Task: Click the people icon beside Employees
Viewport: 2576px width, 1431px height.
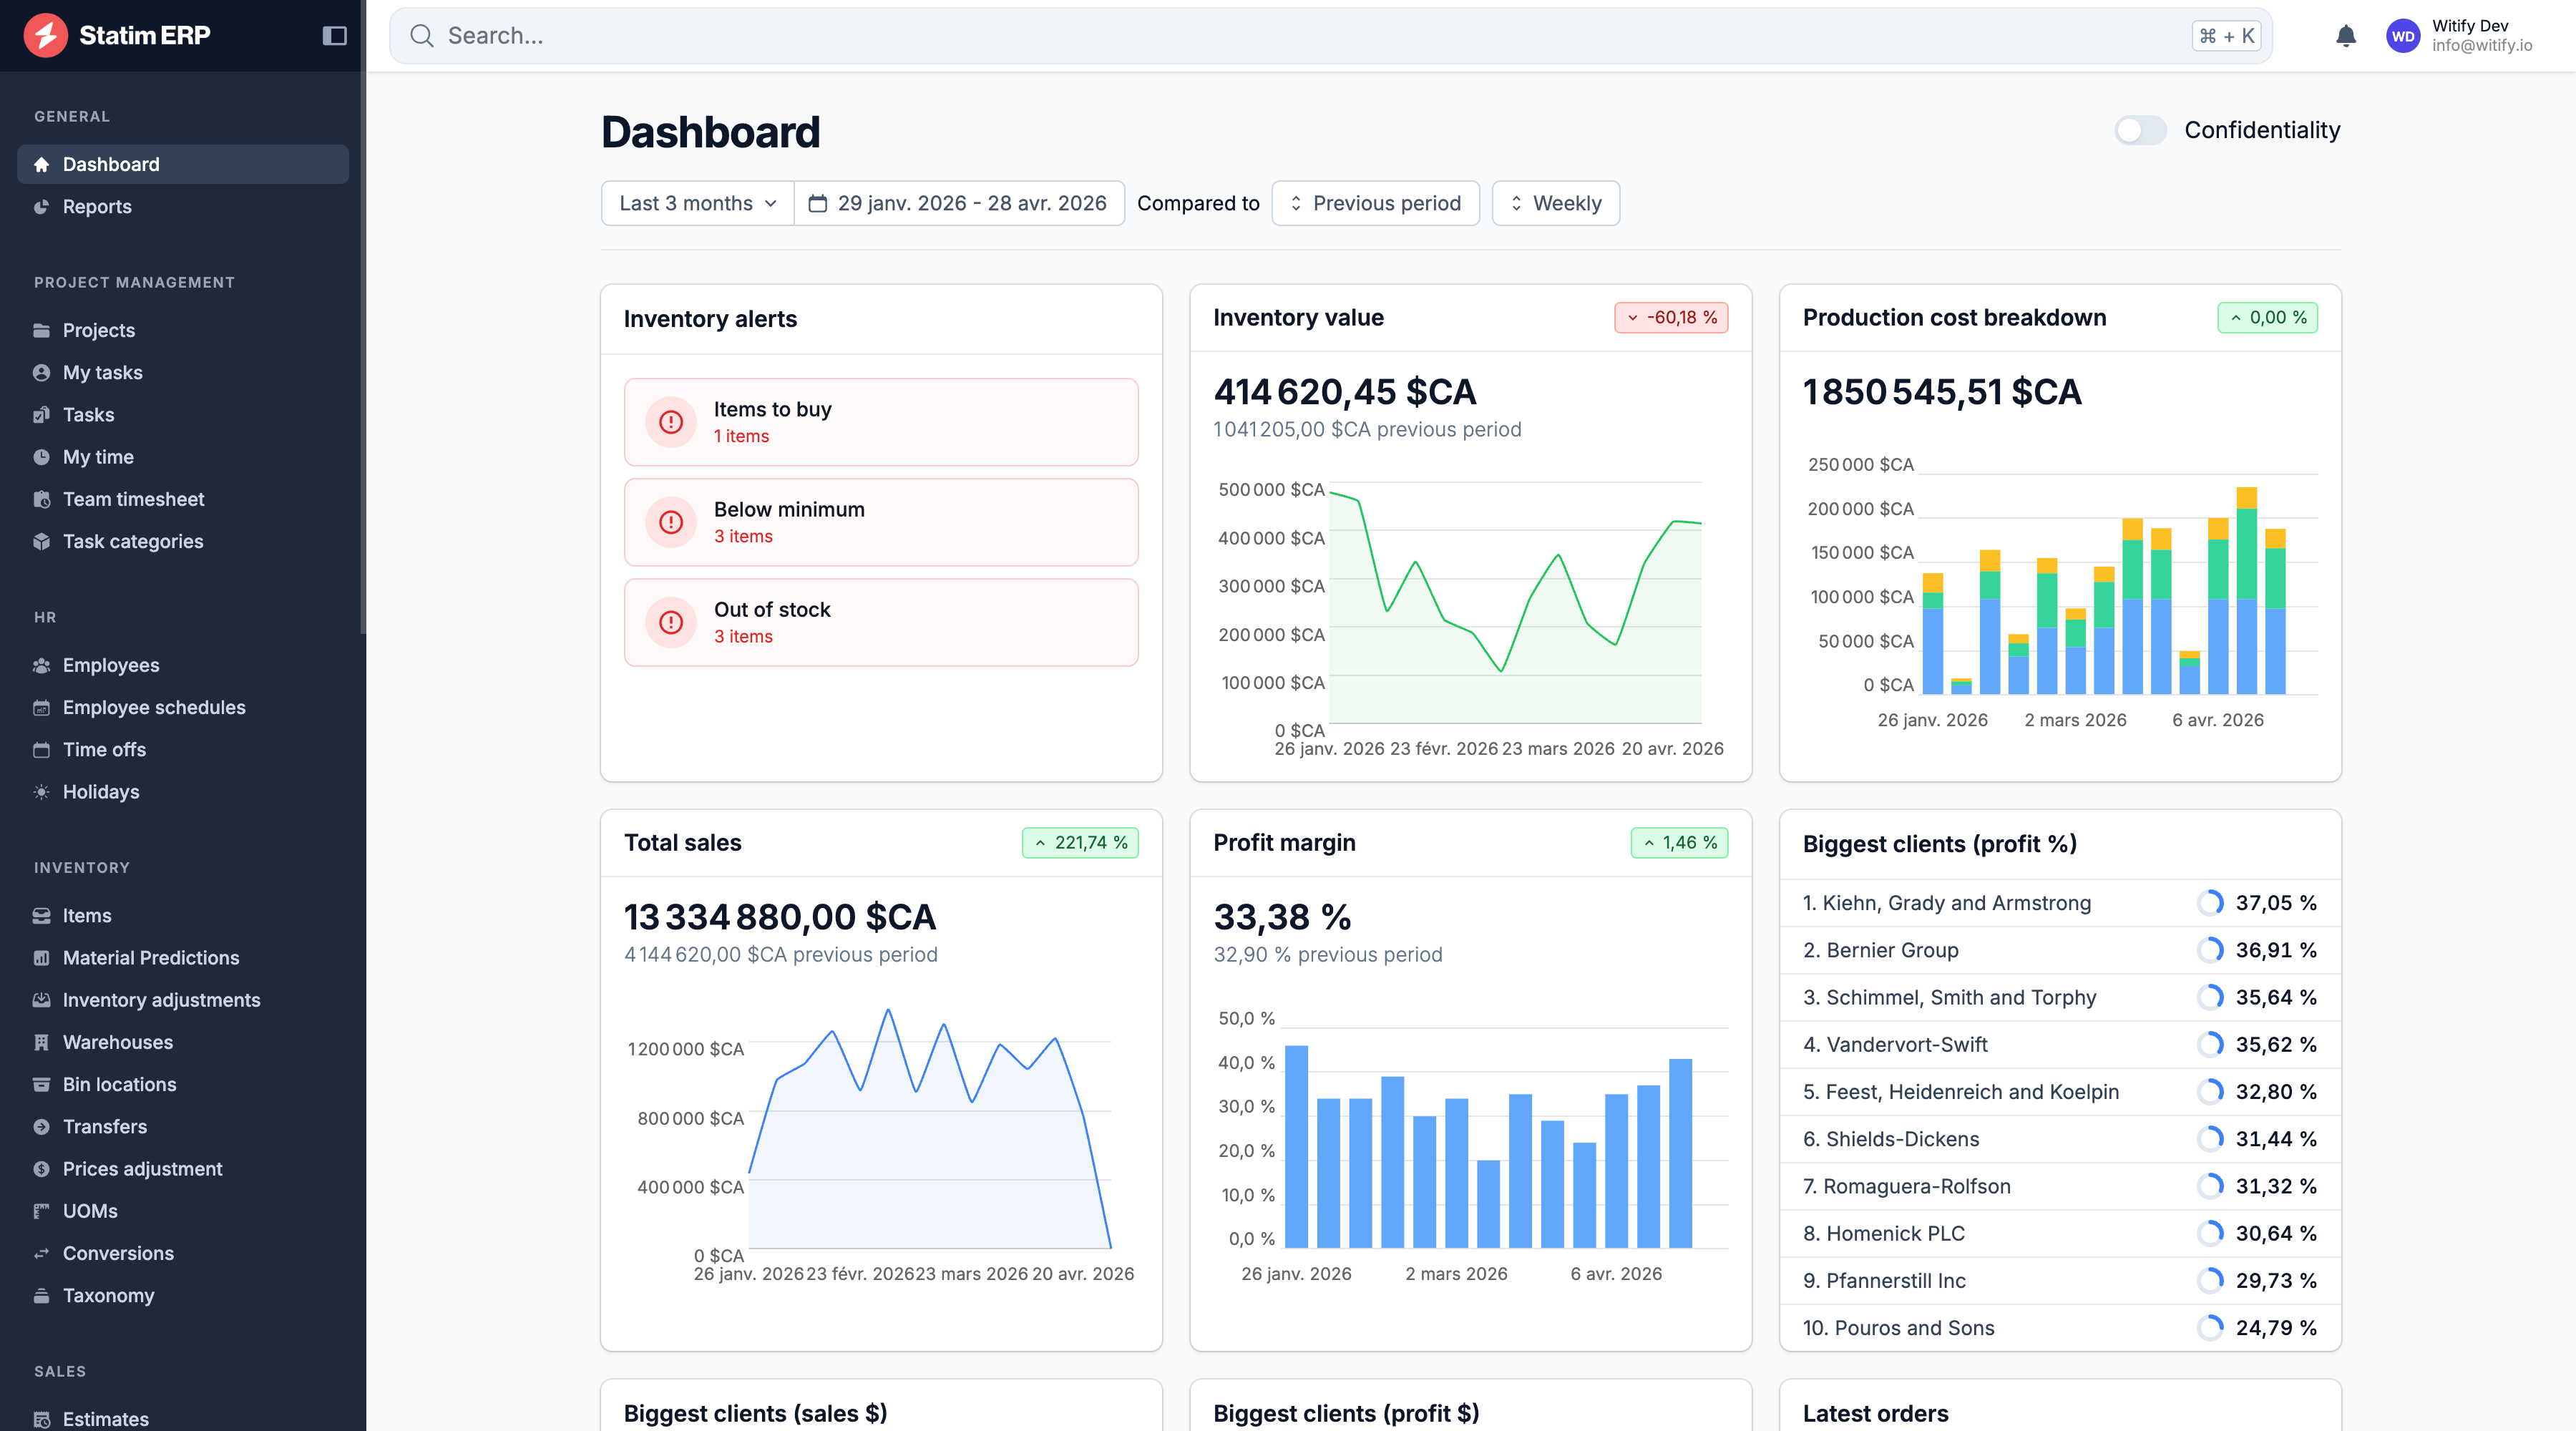Action: tap(42, 665)
